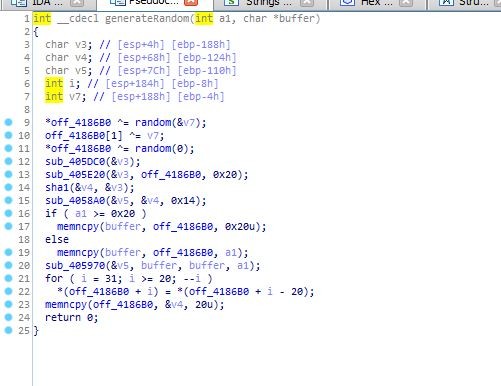Click sub_405970 on line 20

pos(75,265)
